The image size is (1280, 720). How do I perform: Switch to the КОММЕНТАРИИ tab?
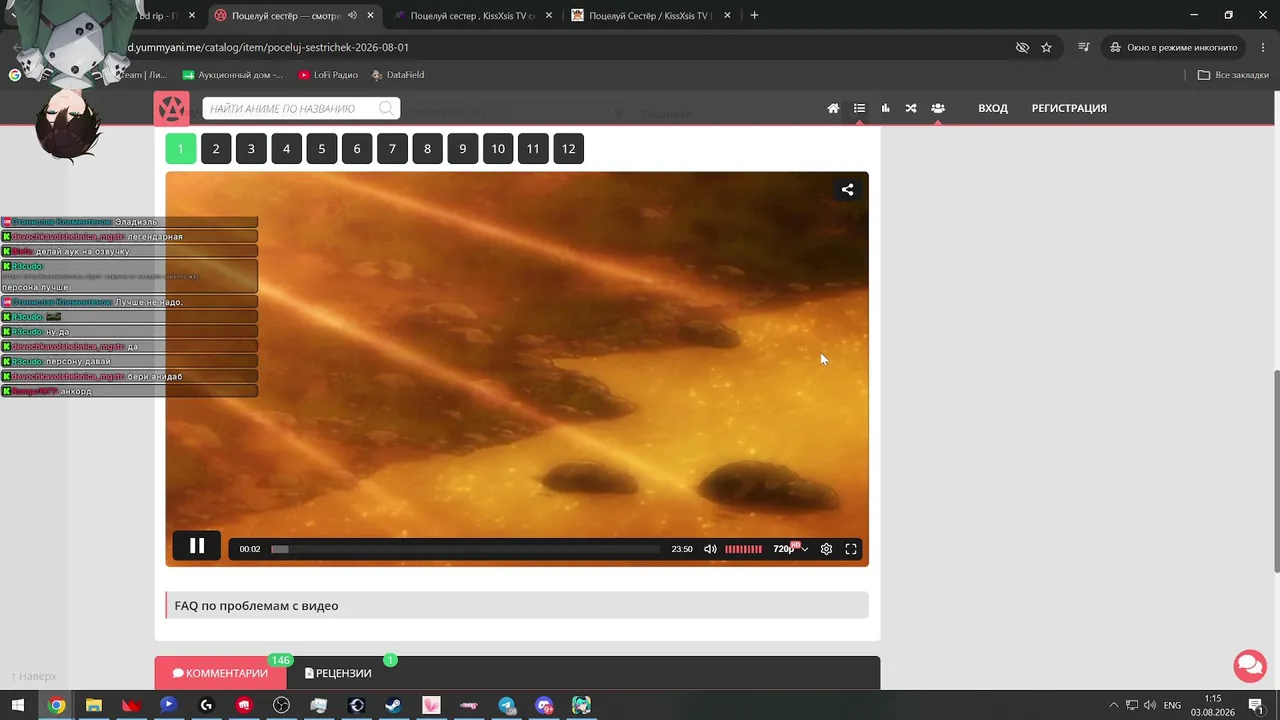click(220, 673)
